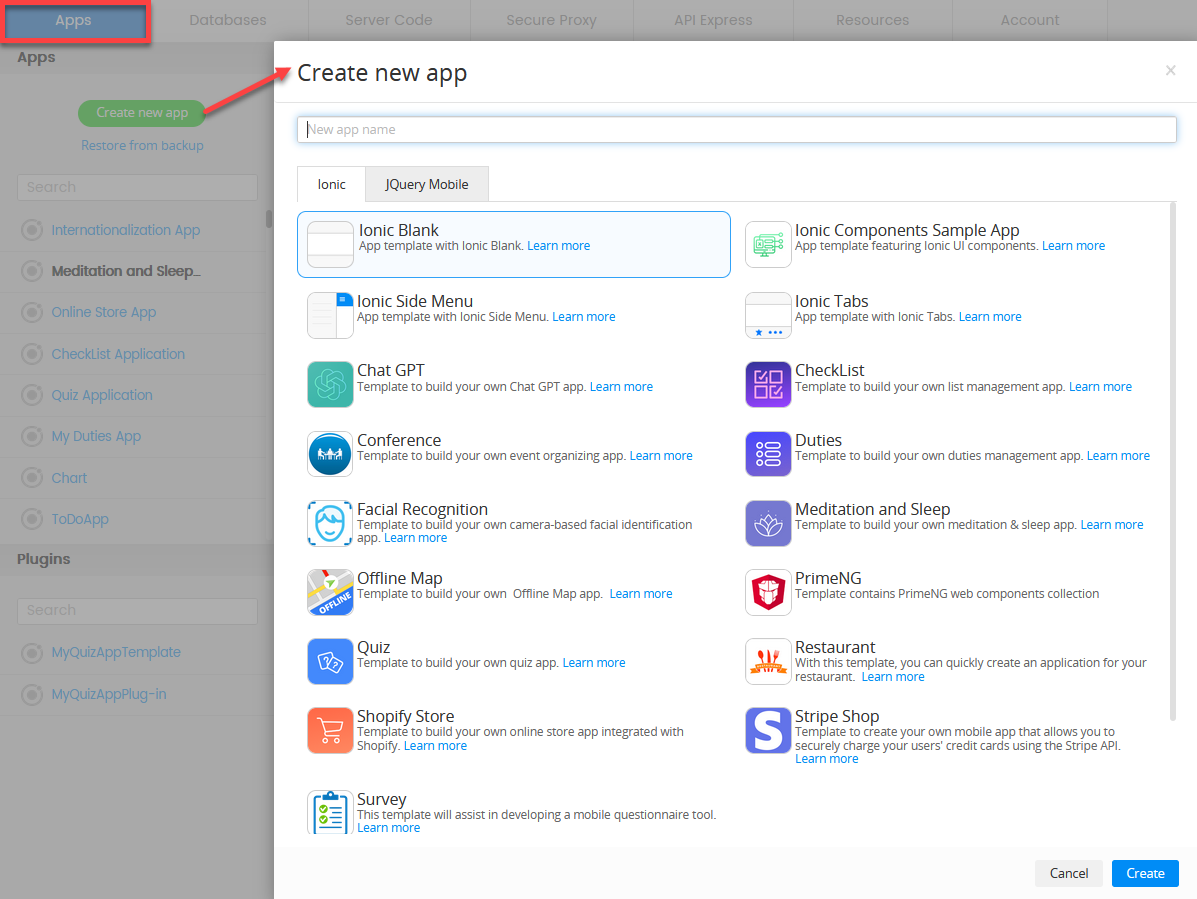Click the icon beside My Duties App
This screenshot has height=899, width=1197.
tap(32, 437)
